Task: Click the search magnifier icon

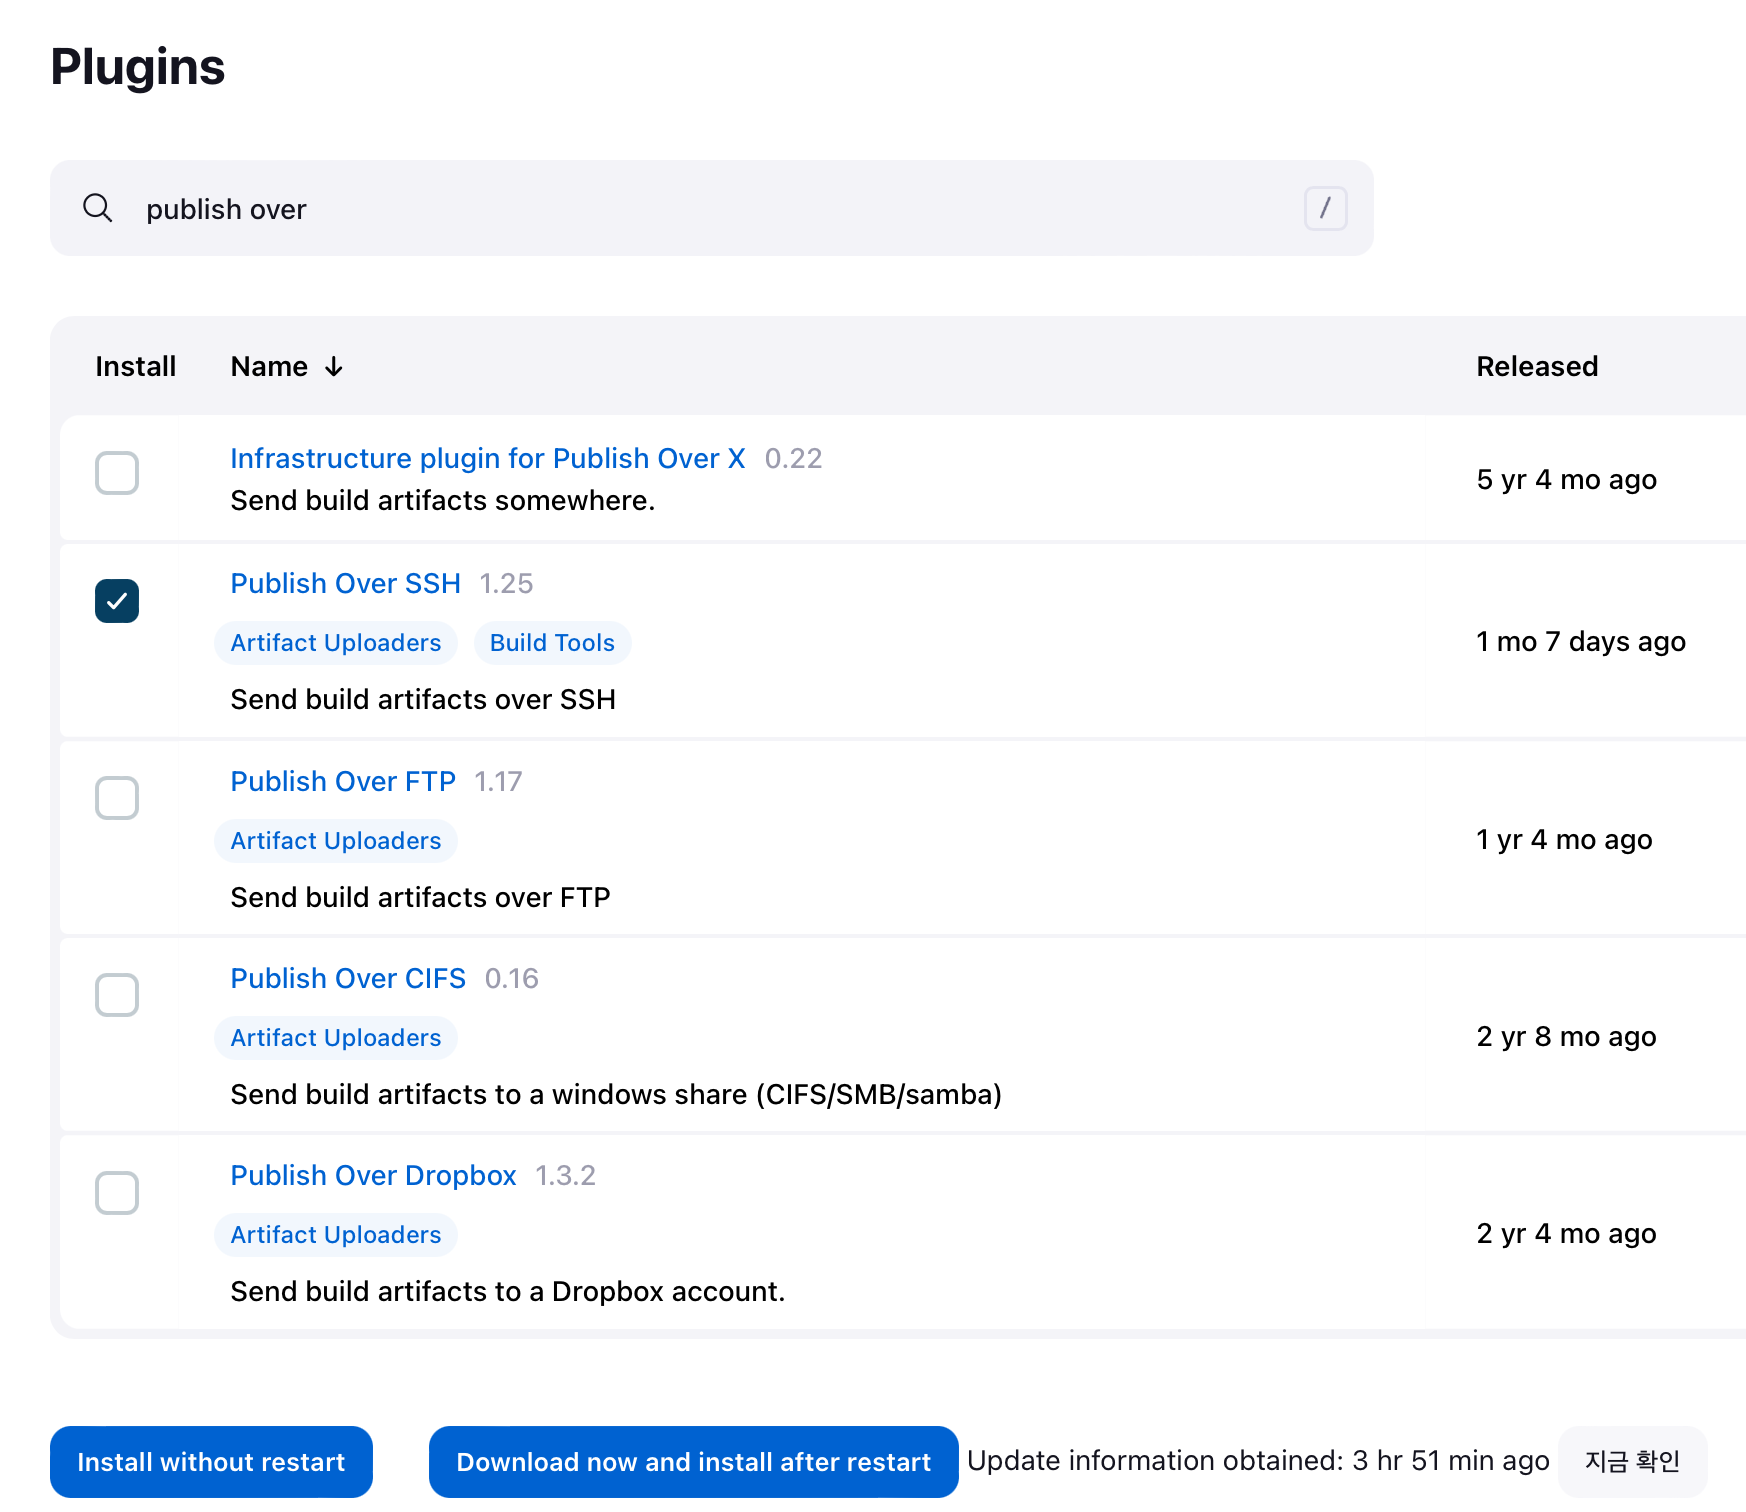Action: [x=97, y=208]
